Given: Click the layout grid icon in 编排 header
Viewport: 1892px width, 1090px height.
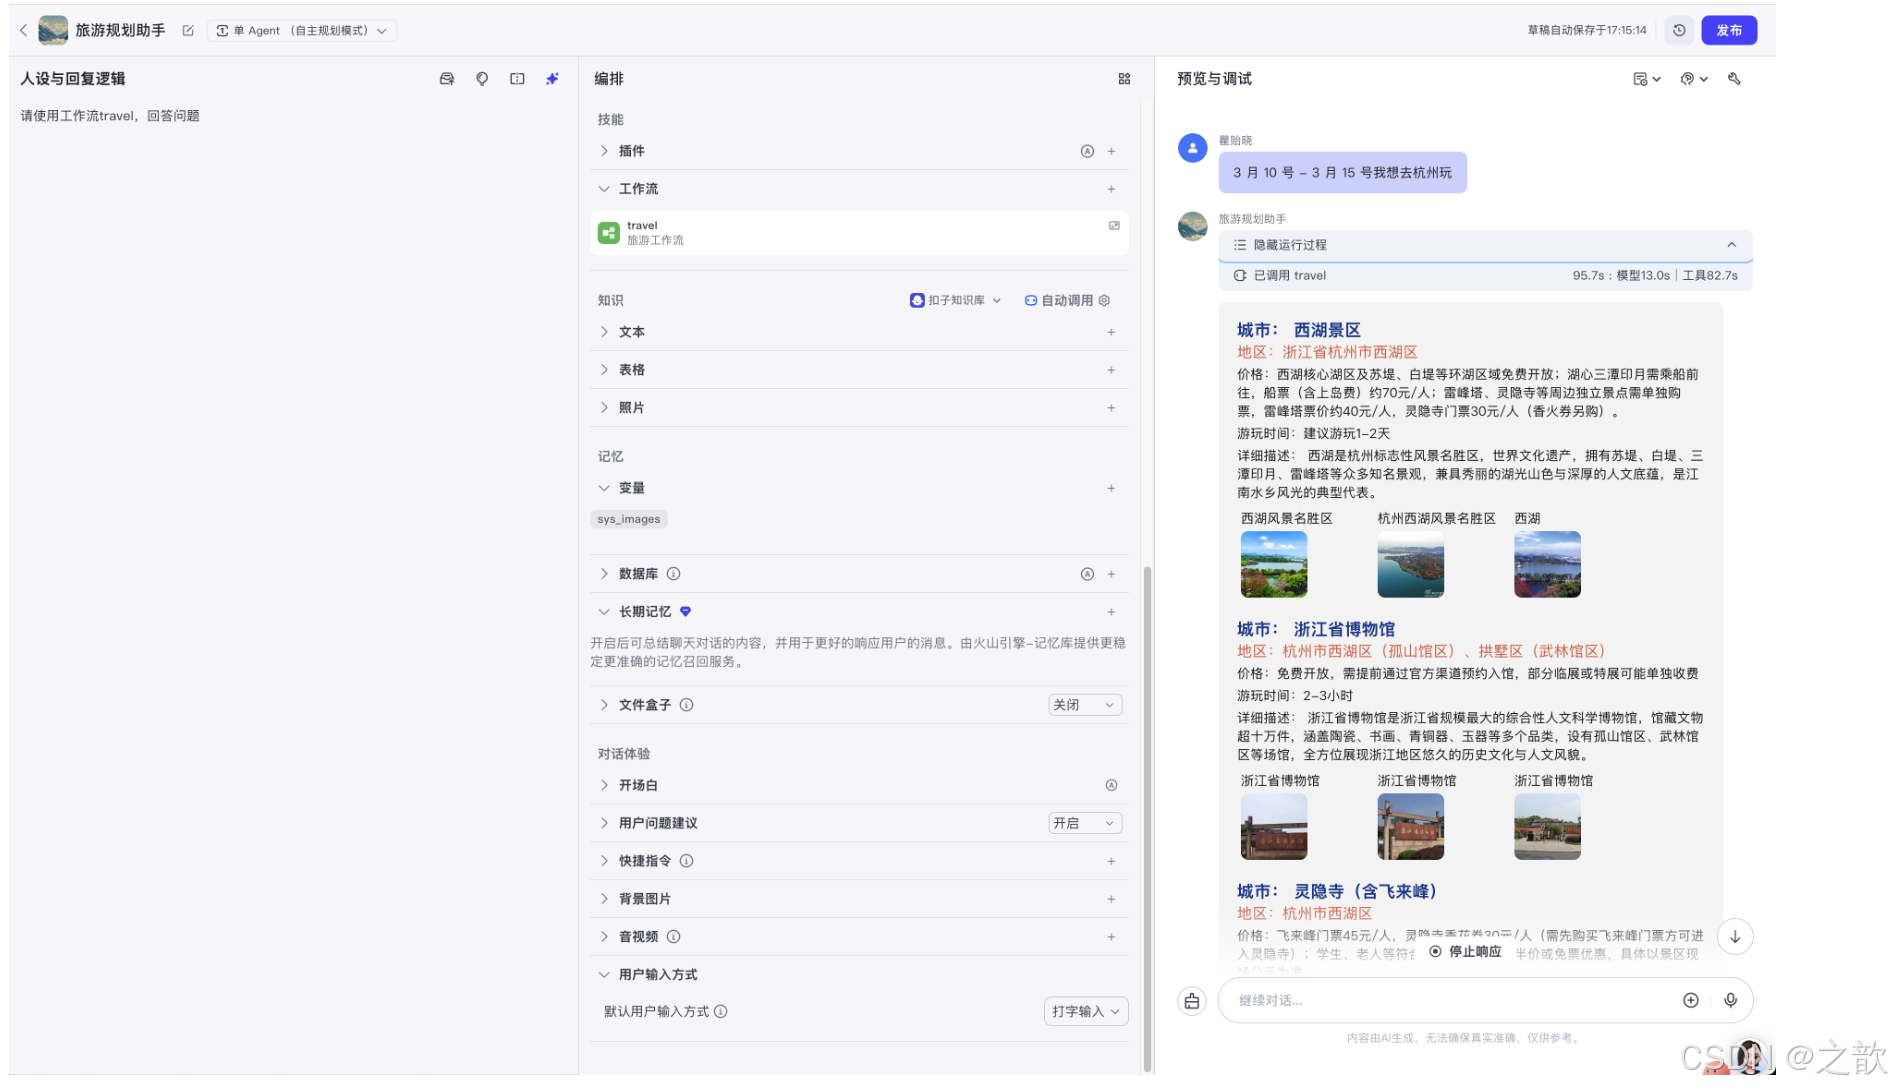Looking at the screenshot, I should click(1124, 78).
